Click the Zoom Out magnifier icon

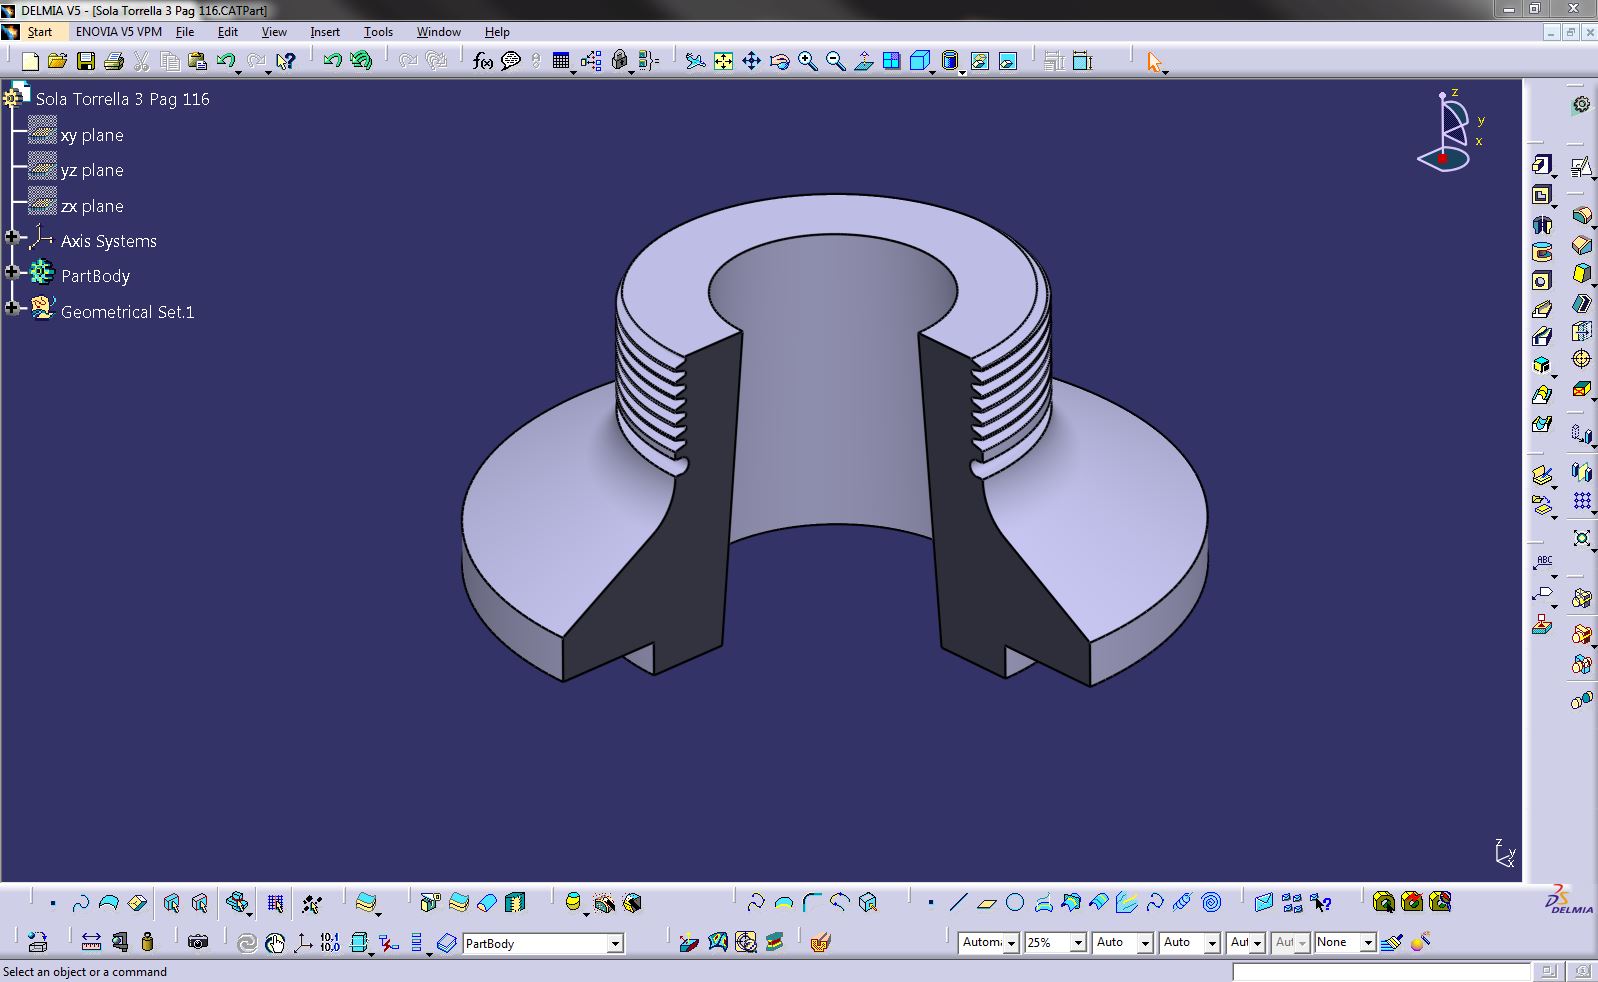tap(835, 61)
